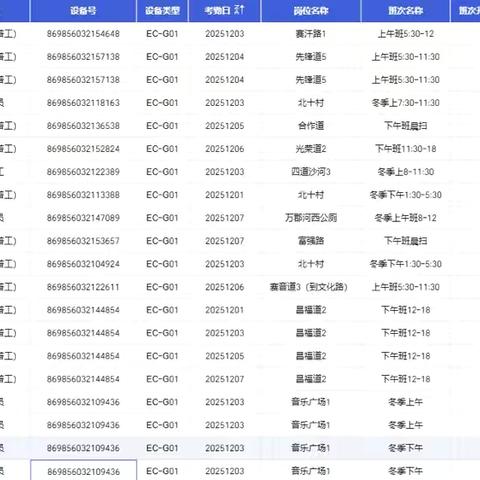
Task: Click date 20251205 in the 合作道 row
Action: pos(225,126)
